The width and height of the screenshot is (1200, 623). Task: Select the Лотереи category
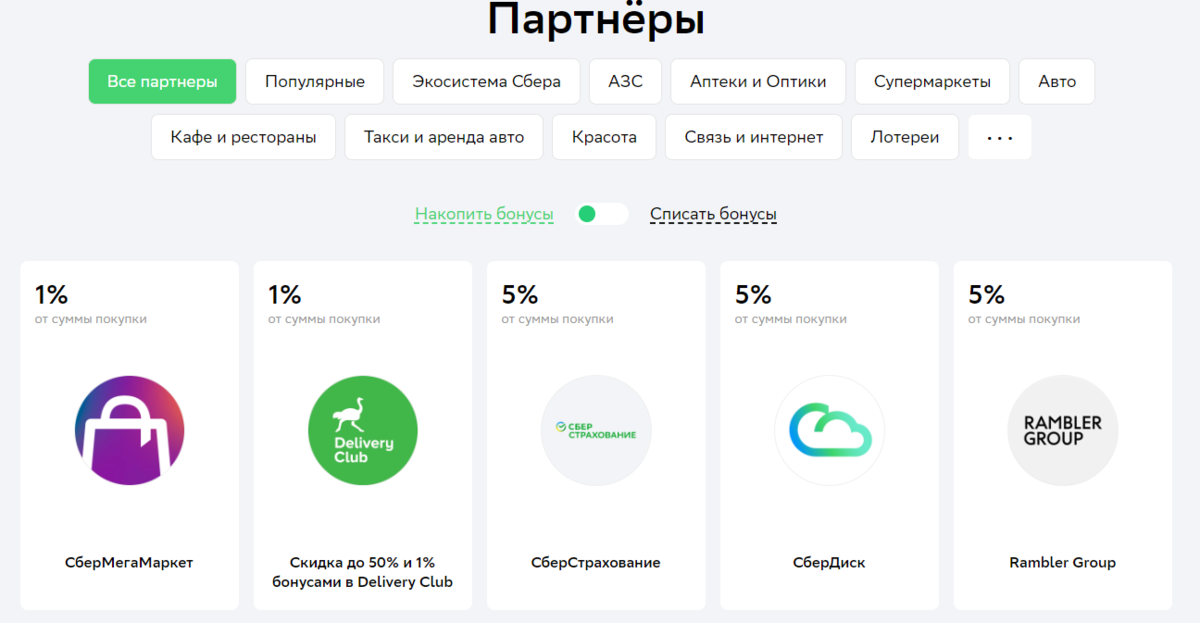[x=905, y=137]
